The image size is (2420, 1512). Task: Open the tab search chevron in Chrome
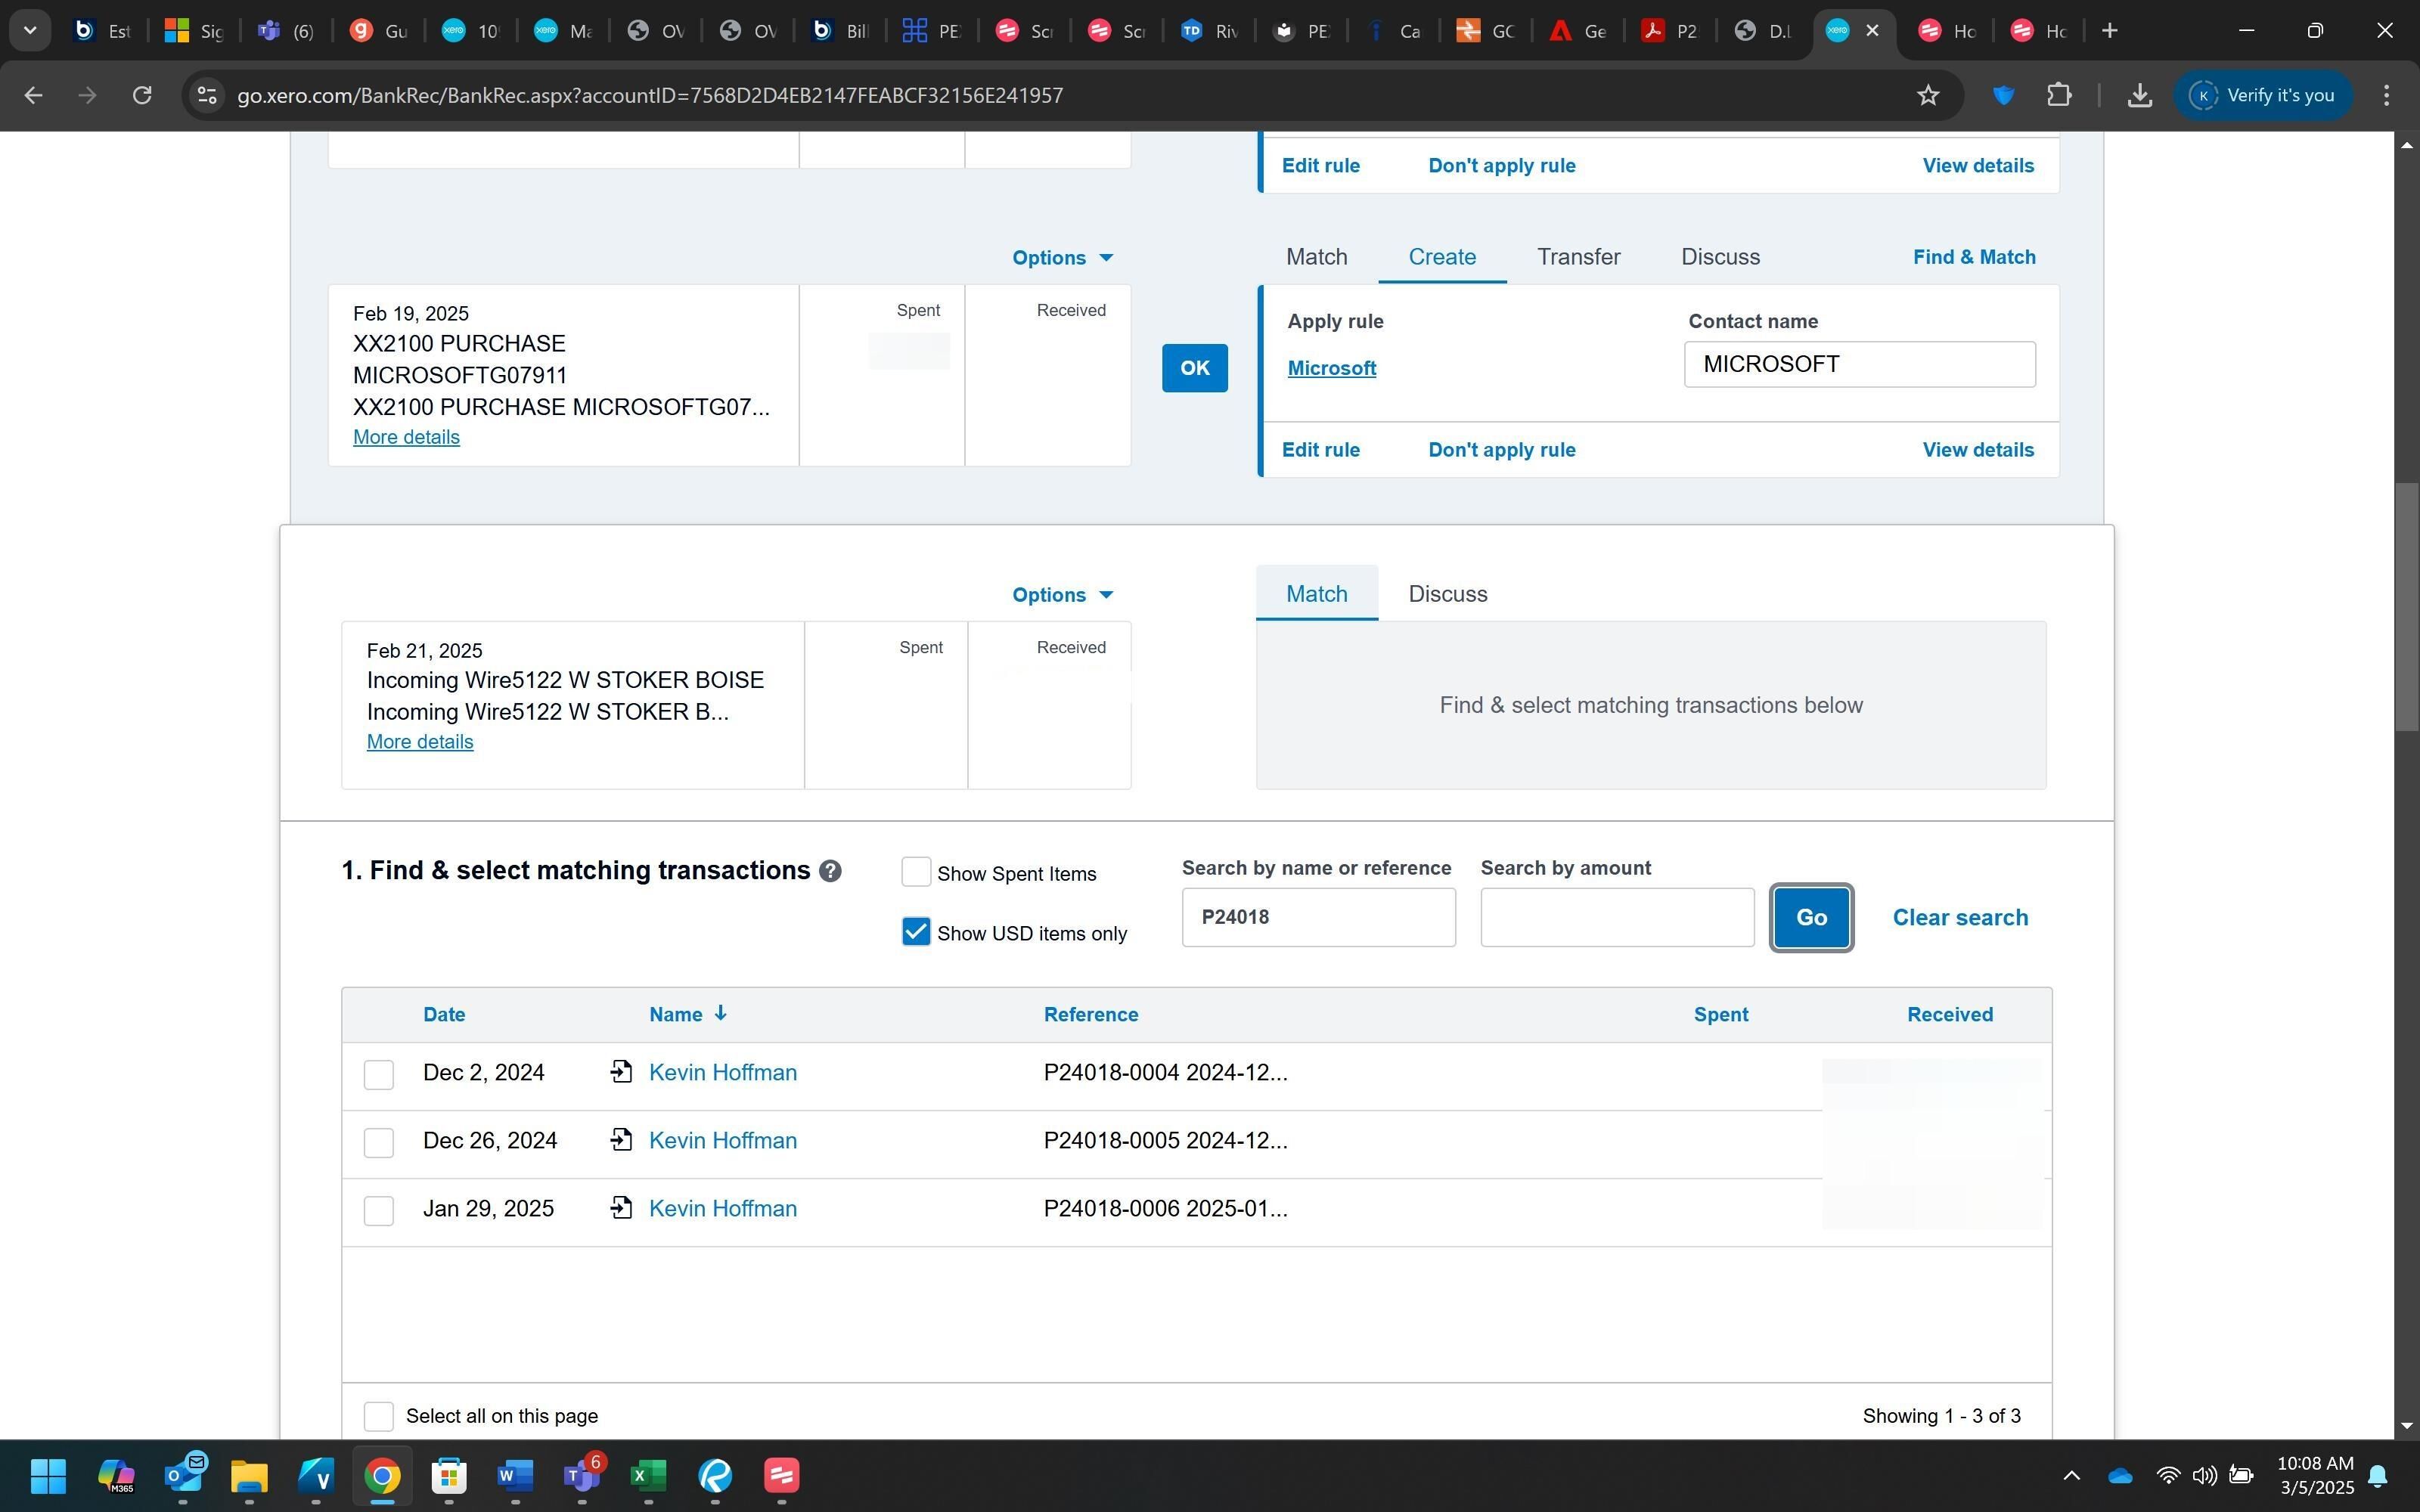(30, 30)
